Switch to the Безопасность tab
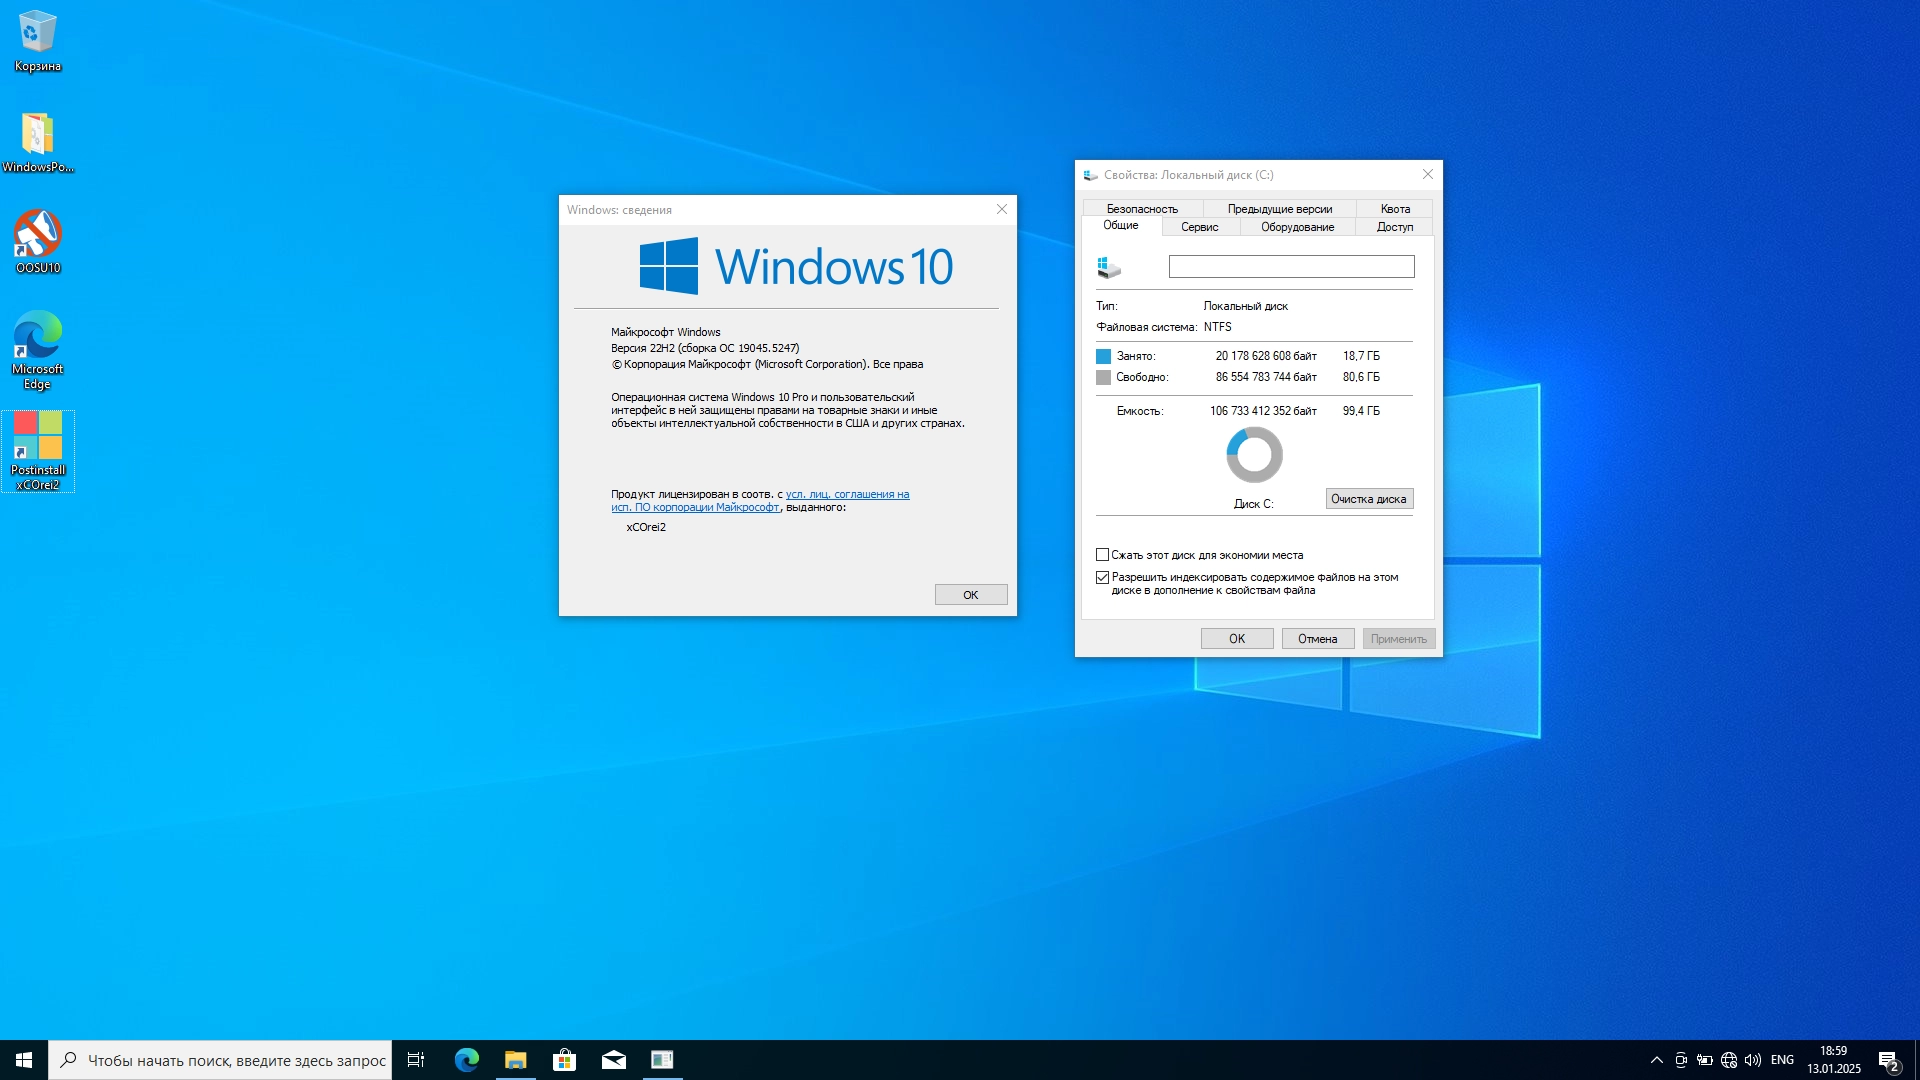1920x1080 pixels. point(1142,209)
